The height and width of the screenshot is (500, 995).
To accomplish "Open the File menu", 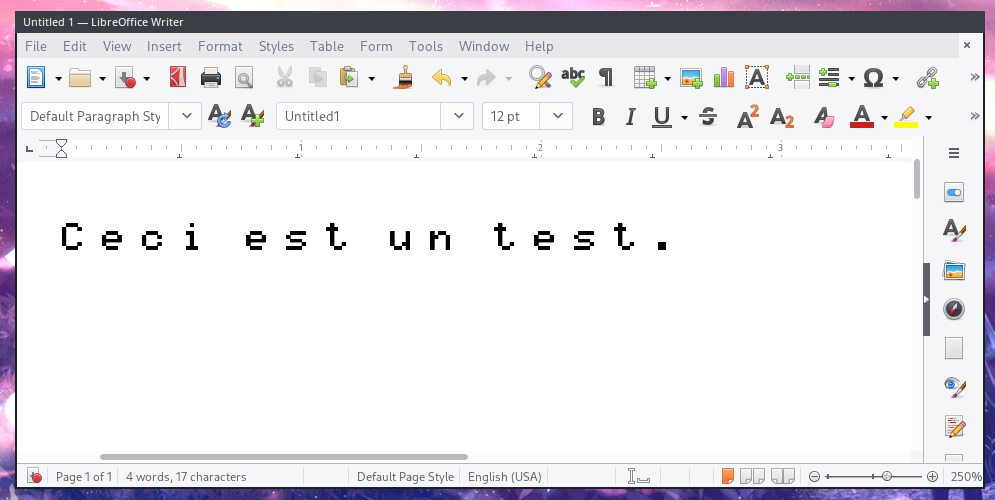I will pos(36,46).
